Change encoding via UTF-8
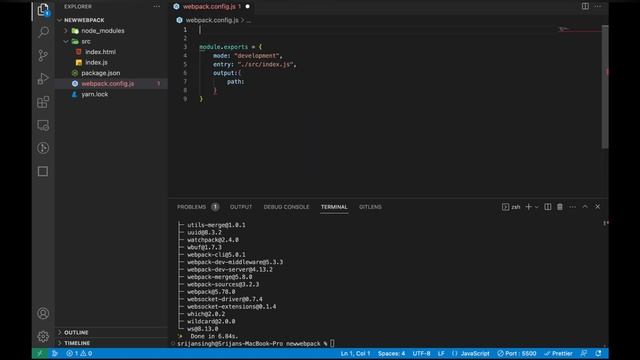Viewport: 640px width, 360px height. point(421,353)
